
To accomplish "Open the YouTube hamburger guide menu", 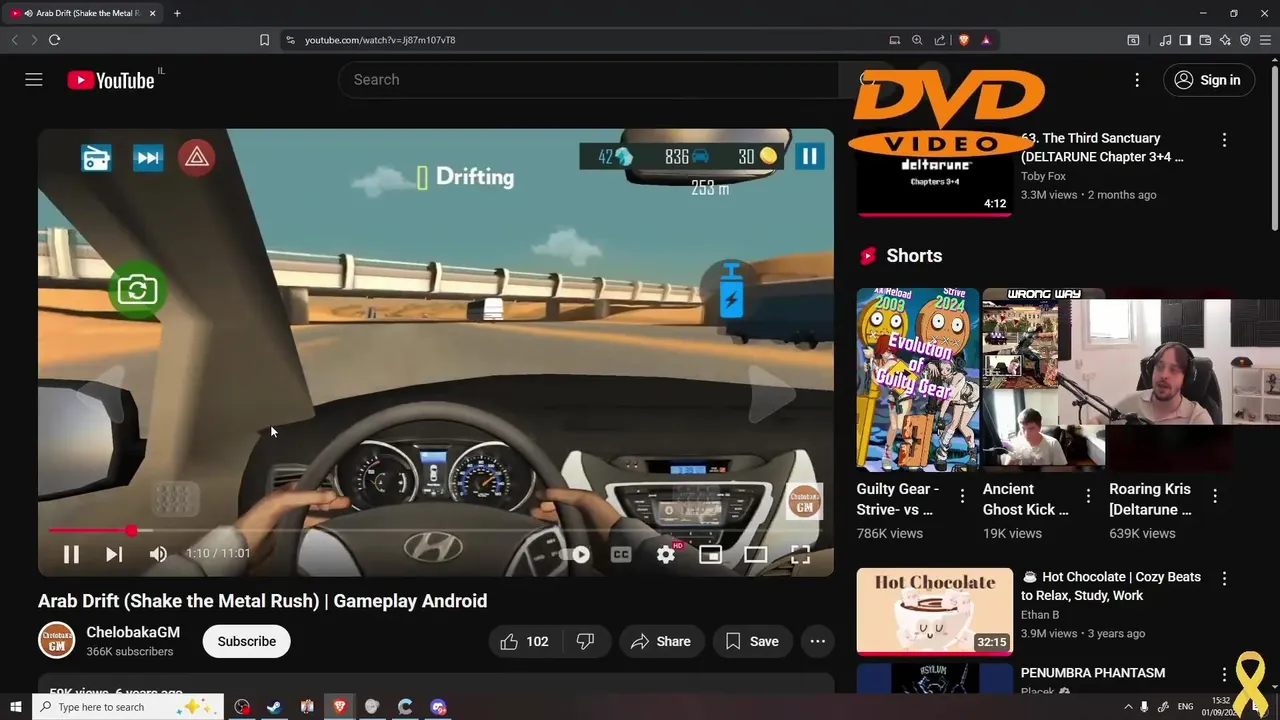I will (x=34, y=80).
